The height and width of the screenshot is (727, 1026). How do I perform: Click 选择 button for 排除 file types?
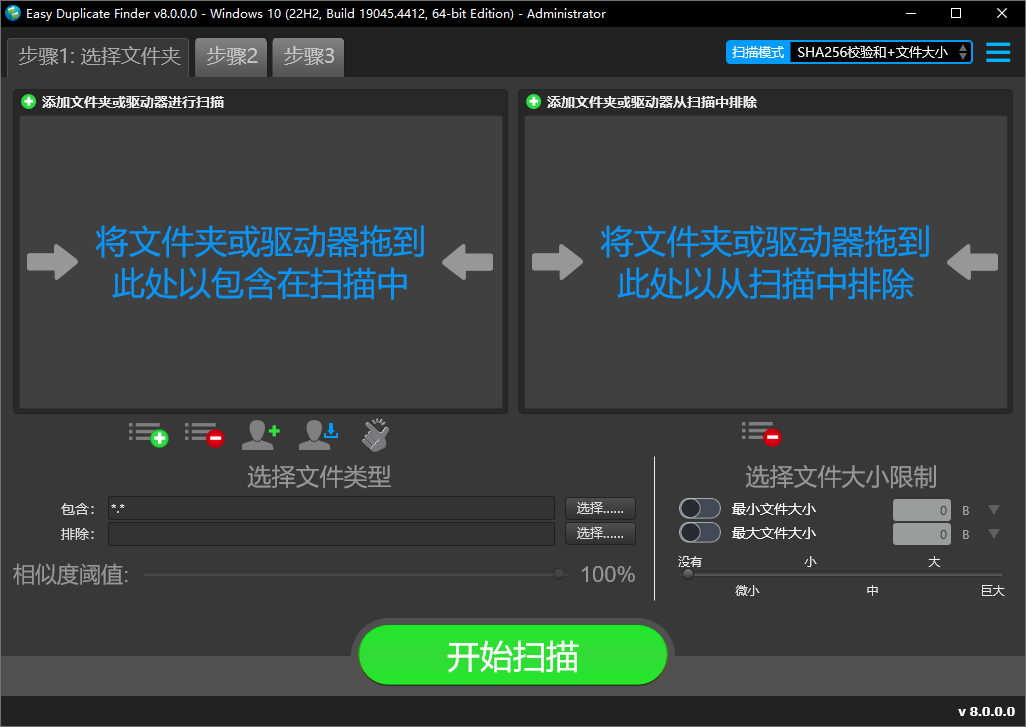pos(600,533)
